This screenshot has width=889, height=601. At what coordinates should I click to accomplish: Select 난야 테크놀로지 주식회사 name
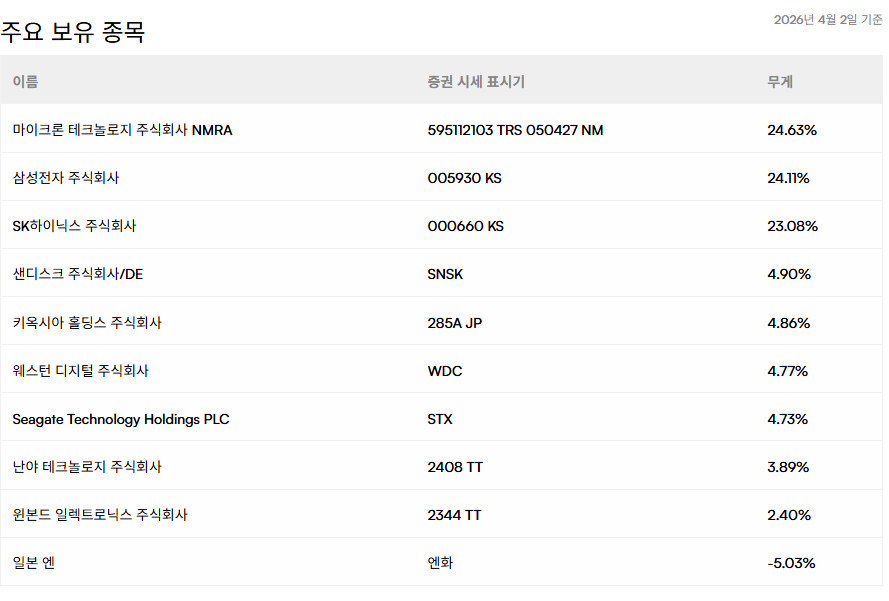[87, 467]
